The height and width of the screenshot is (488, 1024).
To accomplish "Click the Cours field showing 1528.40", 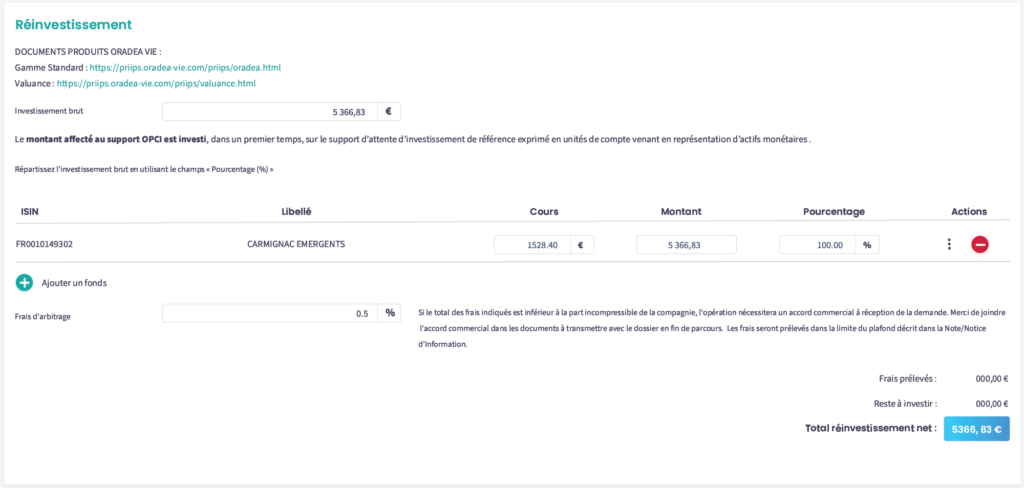I will click(x=532, y=244).
